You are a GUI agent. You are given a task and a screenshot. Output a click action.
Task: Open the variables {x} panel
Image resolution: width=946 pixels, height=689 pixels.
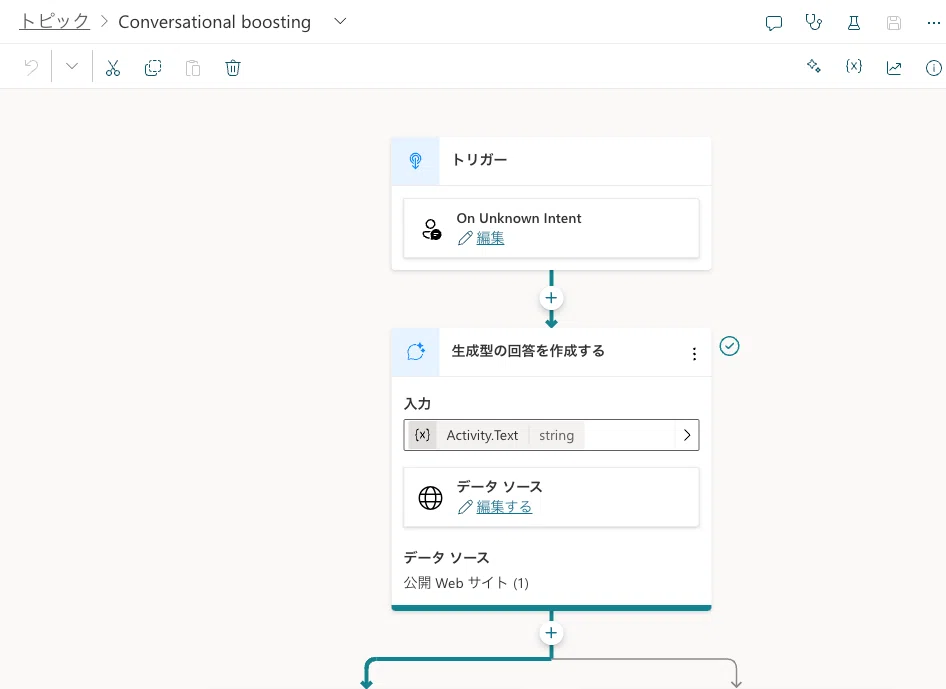point(854,66)
